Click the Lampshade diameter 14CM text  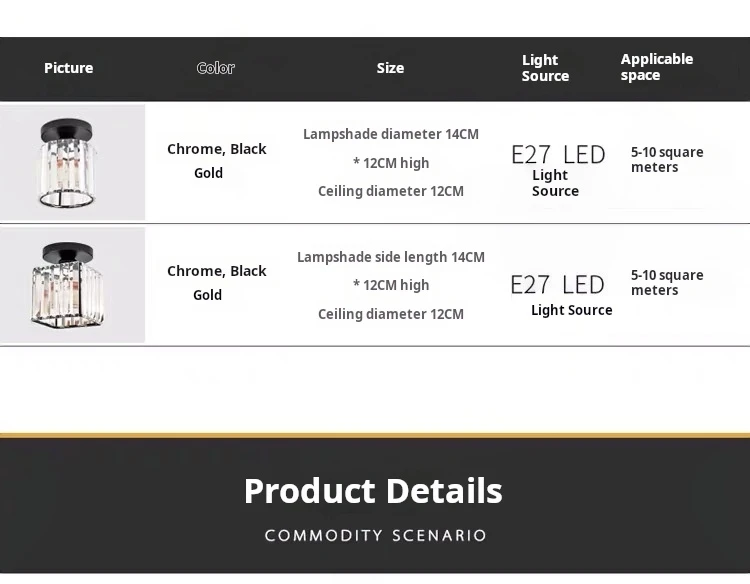pyautogui.click(x=391, y=134)
